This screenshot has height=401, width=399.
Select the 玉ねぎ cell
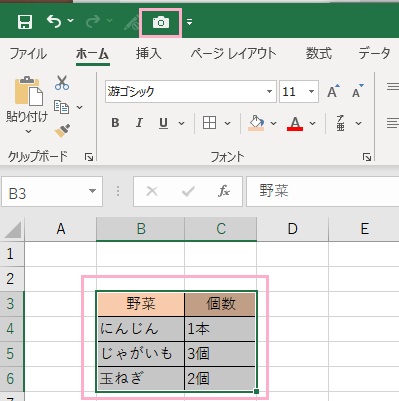coord(141,379)
